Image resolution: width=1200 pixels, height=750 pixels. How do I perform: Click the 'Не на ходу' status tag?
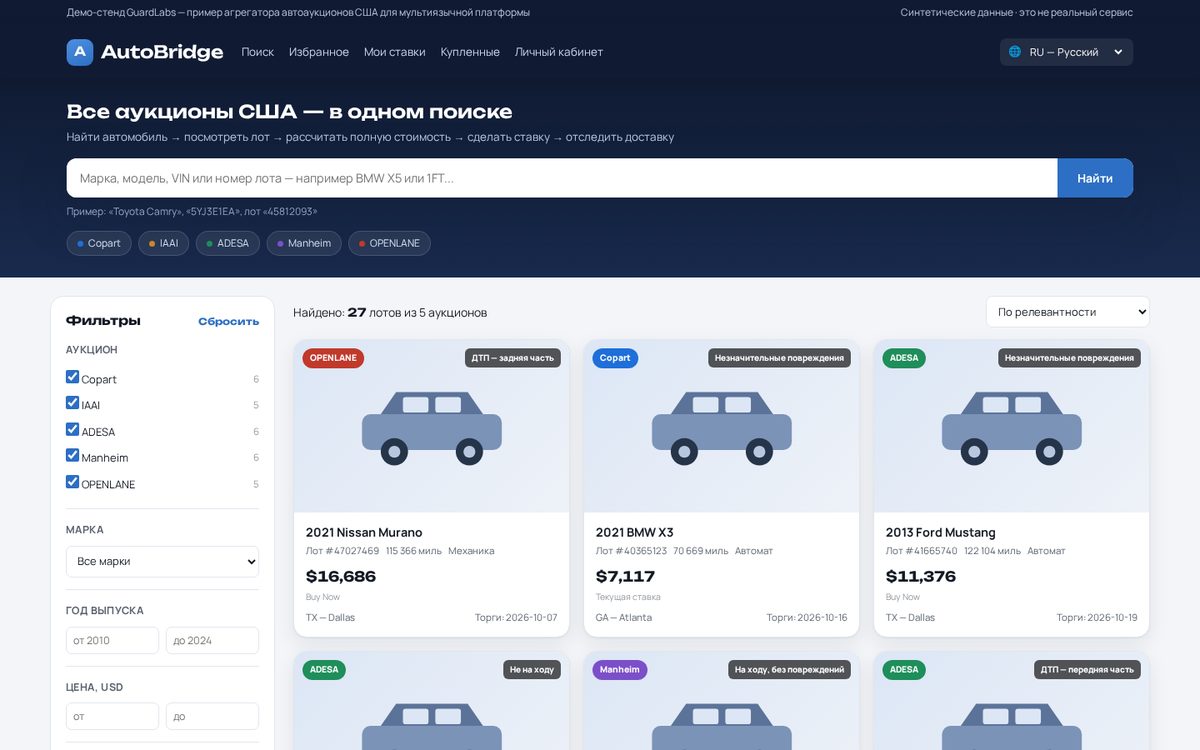tap(532, 670)
